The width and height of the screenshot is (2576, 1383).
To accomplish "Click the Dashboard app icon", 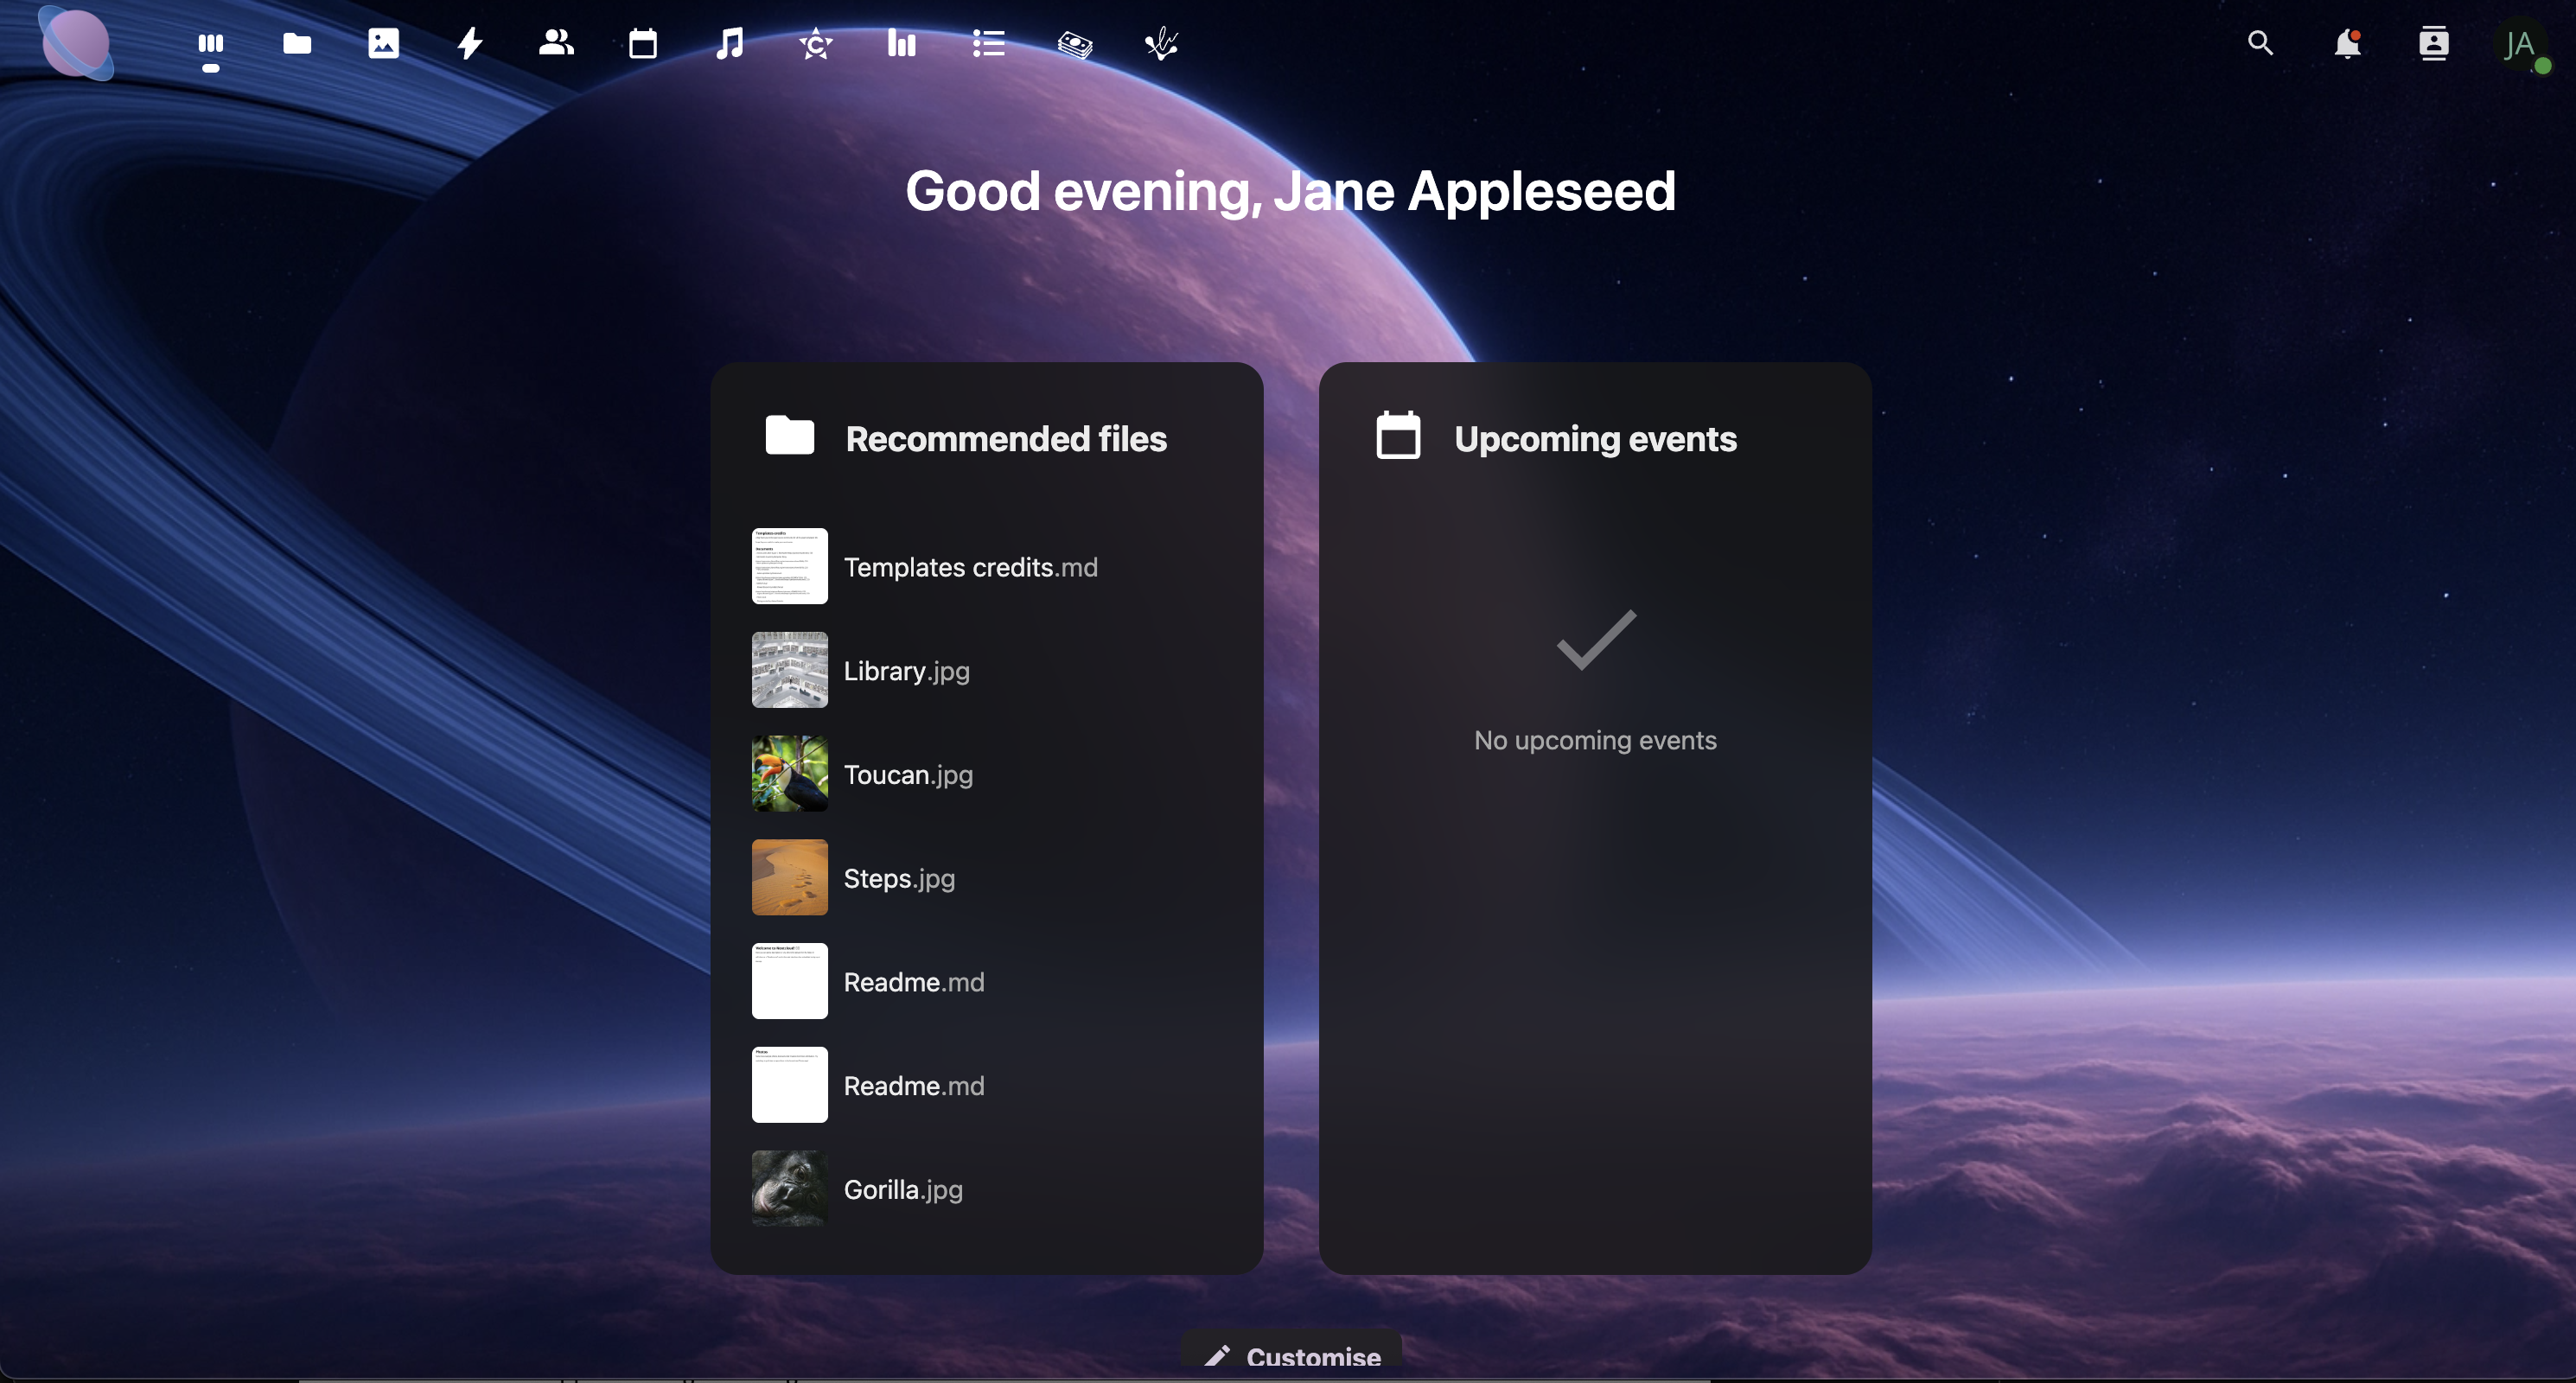I will coord(210,43).
